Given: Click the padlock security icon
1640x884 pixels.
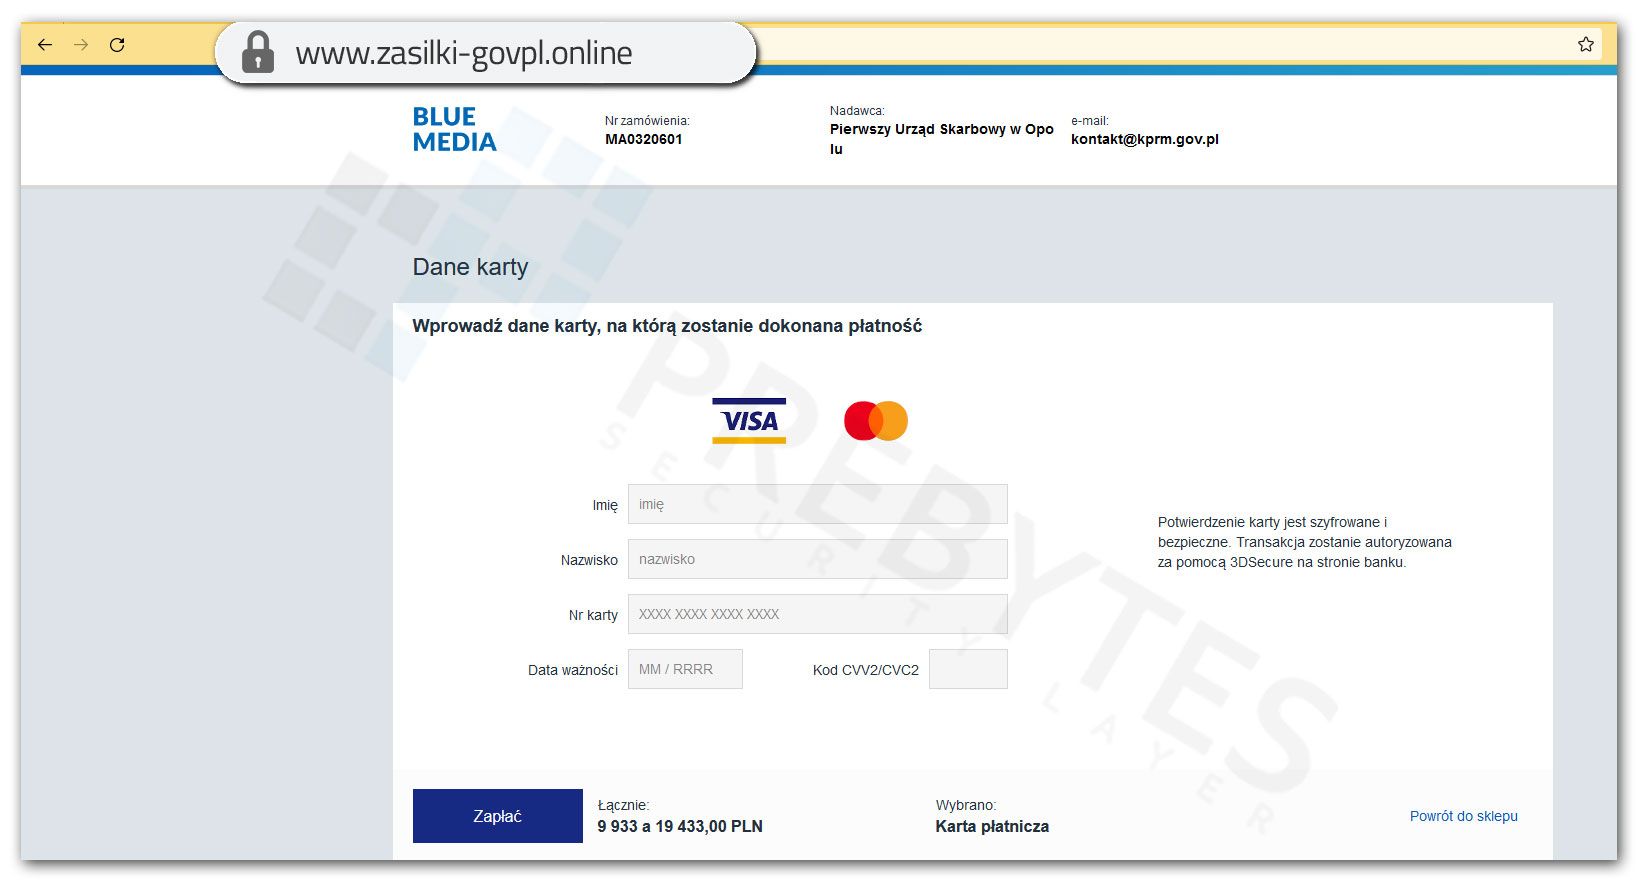Looking at the screenshot, I should click(258, 52).
